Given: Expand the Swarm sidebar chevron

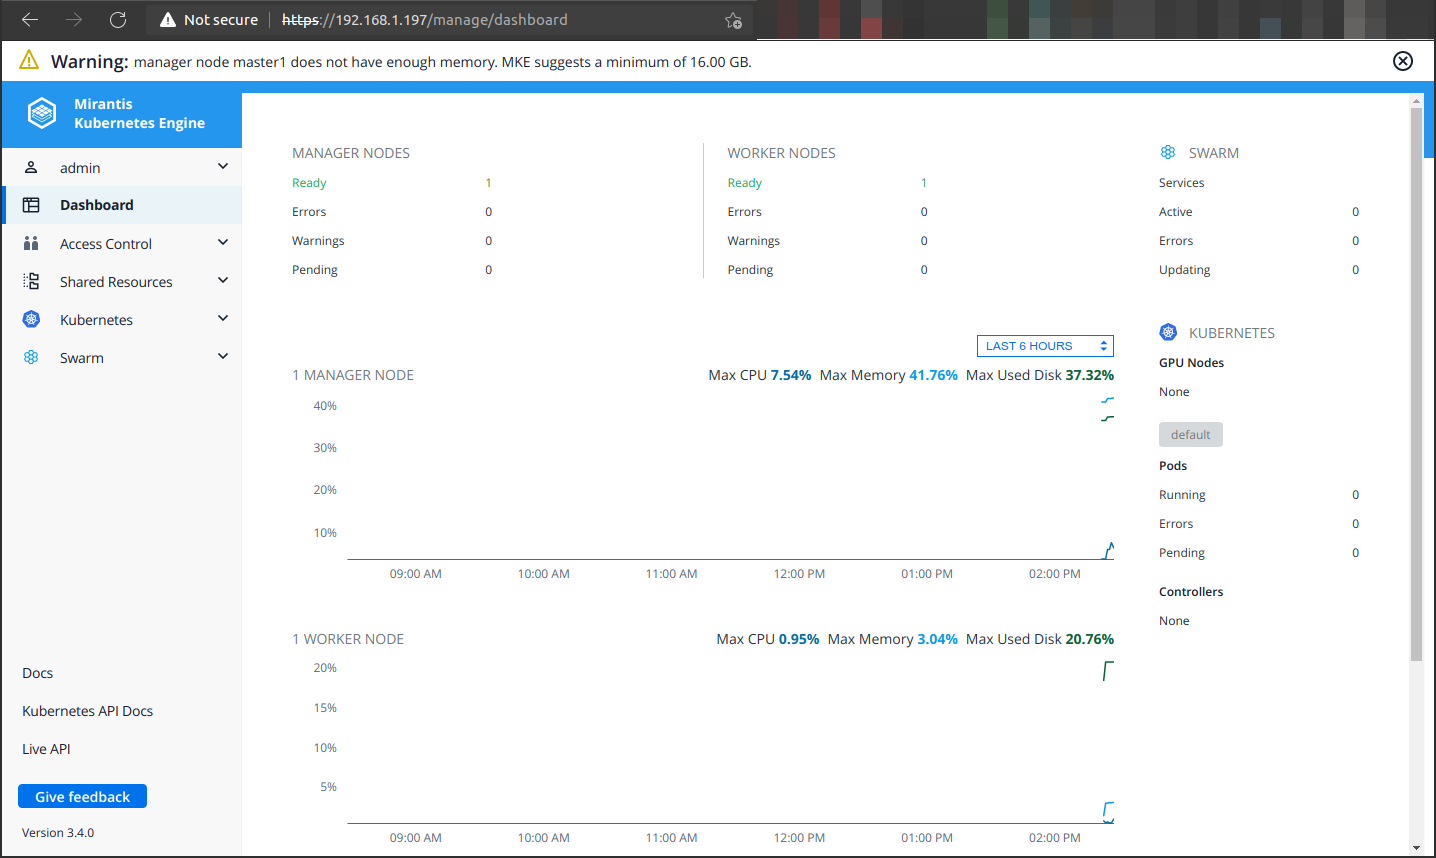Looking at the screenshot, I should [x=223, y=356].
